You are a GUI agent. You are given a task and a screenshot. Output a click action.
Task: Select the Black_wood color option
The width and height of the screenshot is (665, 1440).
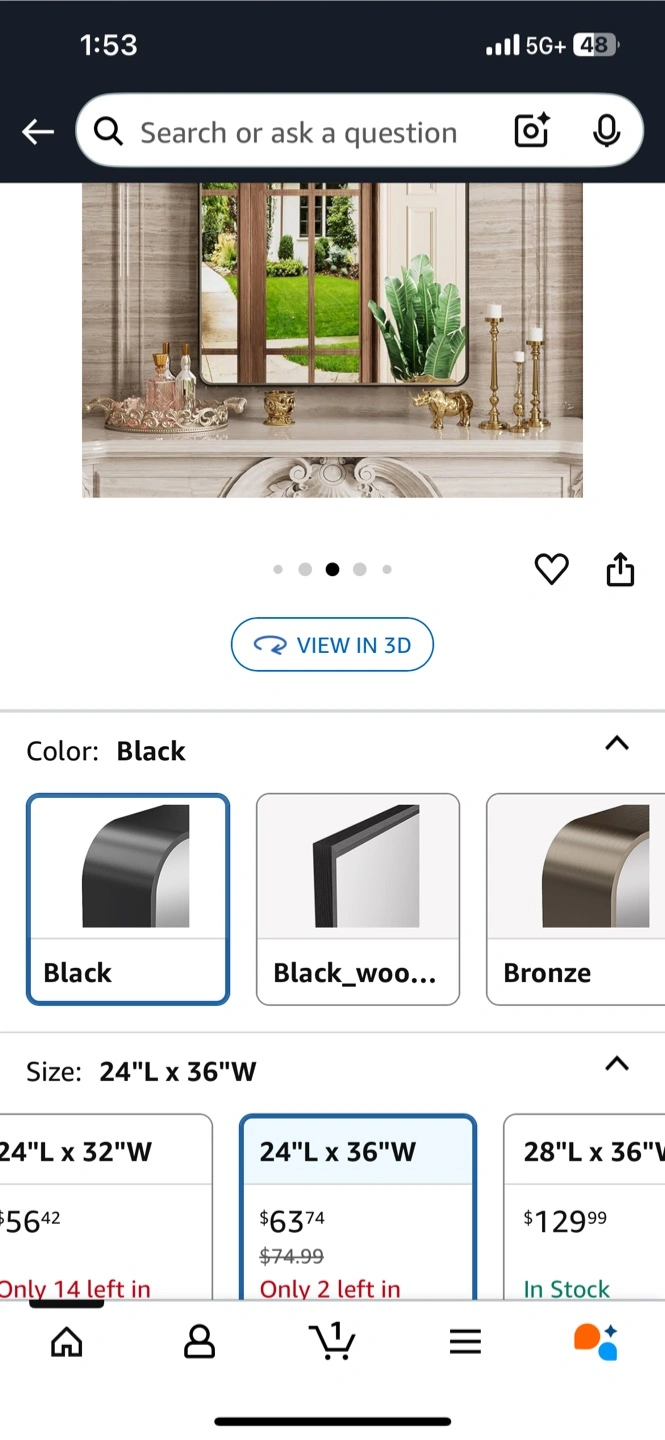(x=358, y=899)
